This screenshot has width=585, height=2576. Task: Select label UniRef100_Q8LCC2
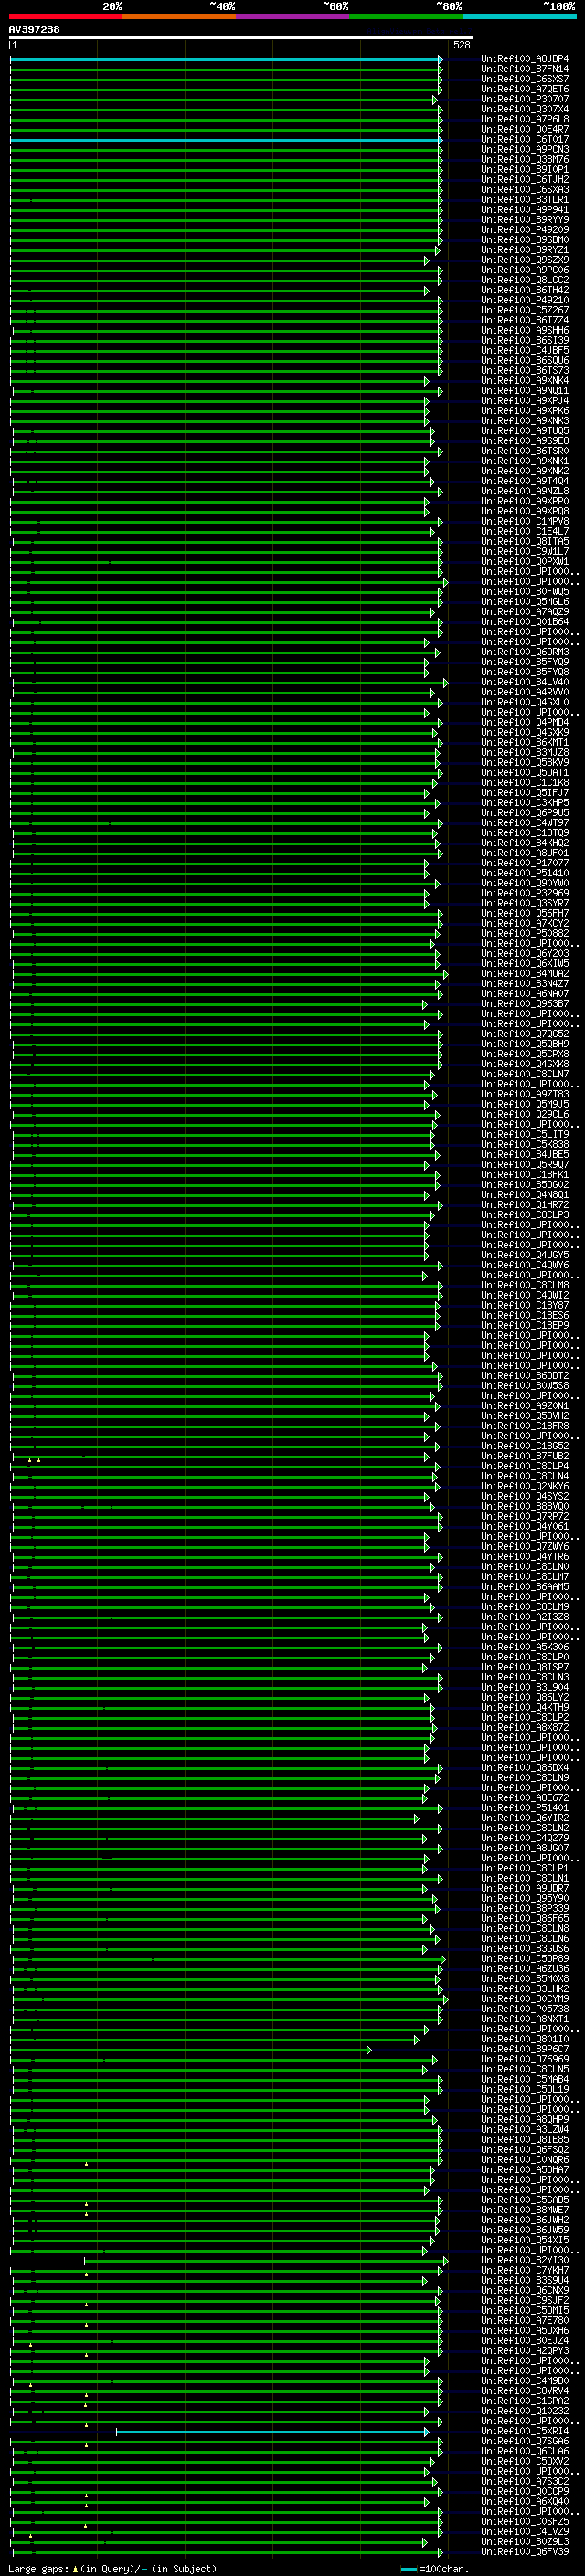(524, 280)
